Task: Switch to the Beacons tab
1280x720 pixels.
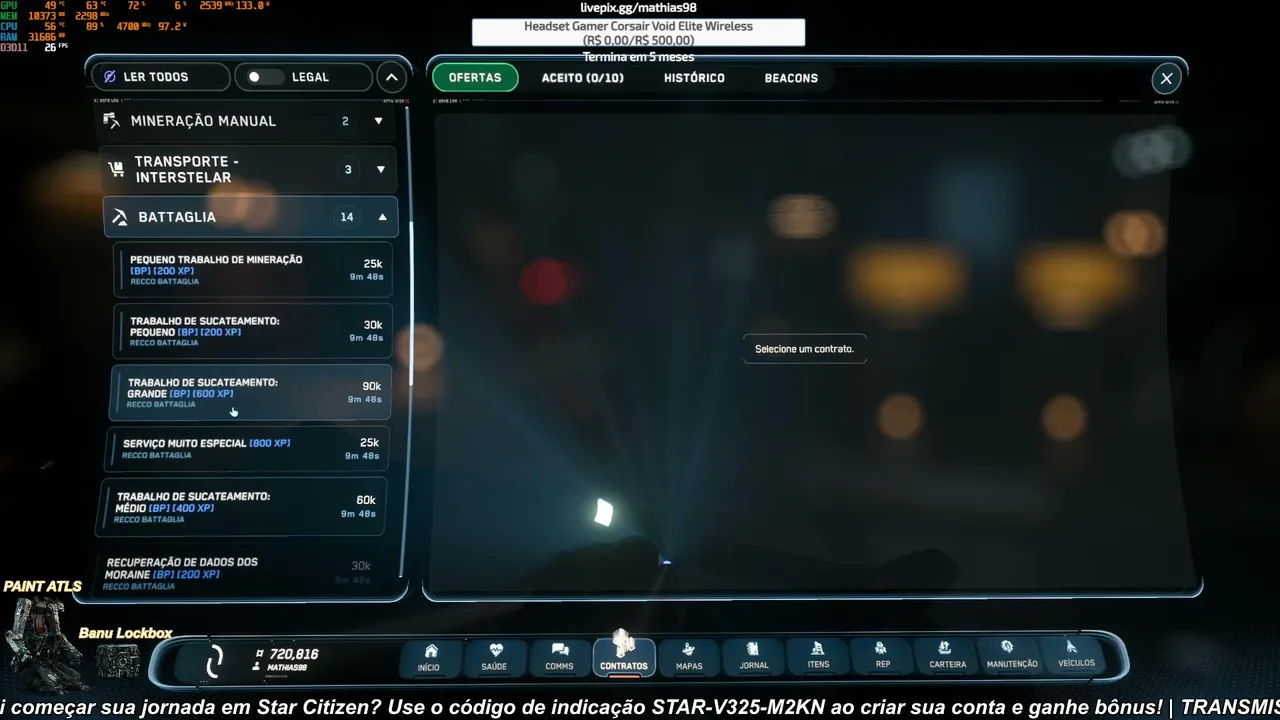Action: (791, 78)
